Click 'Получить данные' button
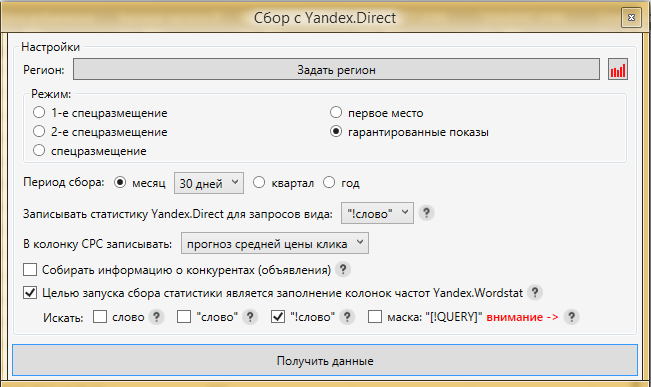The image size is (651, 387). (325, 360)
